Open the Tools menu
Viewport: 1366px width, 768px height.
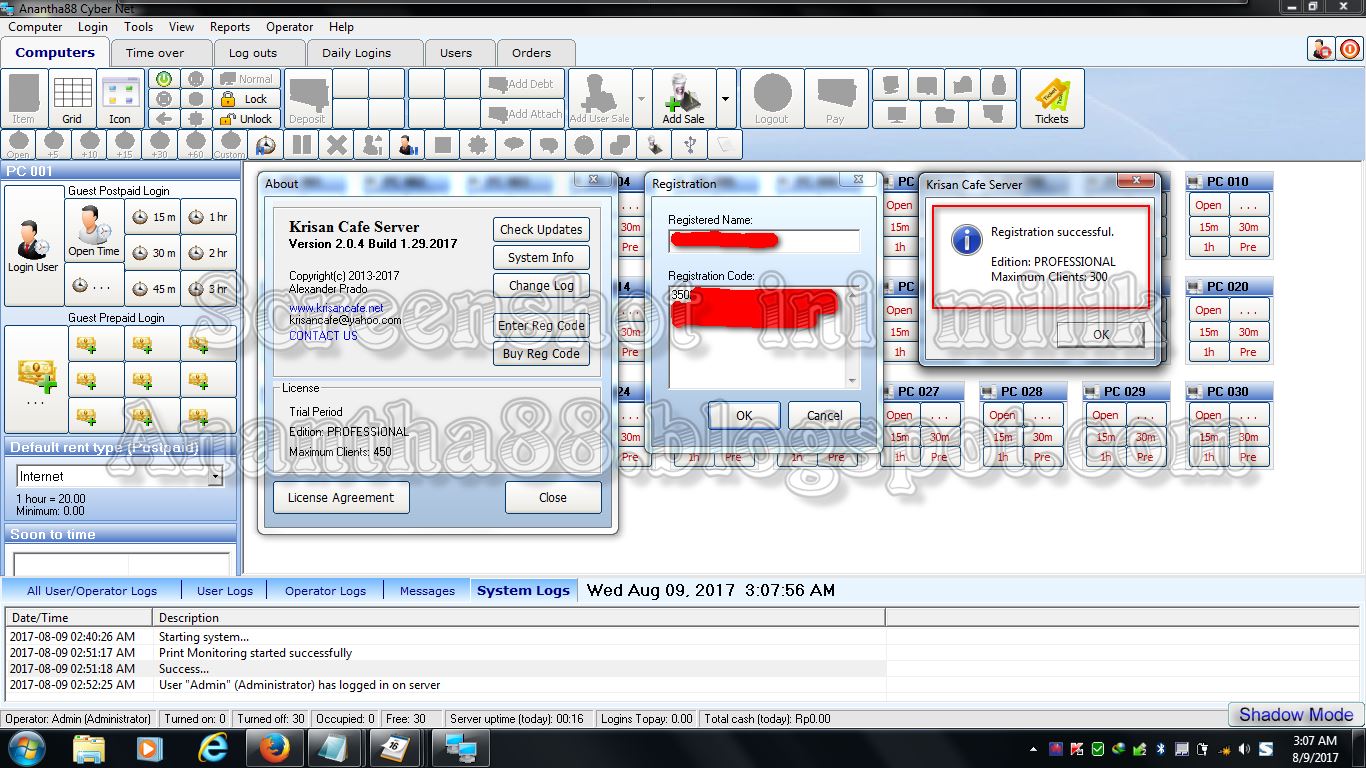(x=138, y=27)
